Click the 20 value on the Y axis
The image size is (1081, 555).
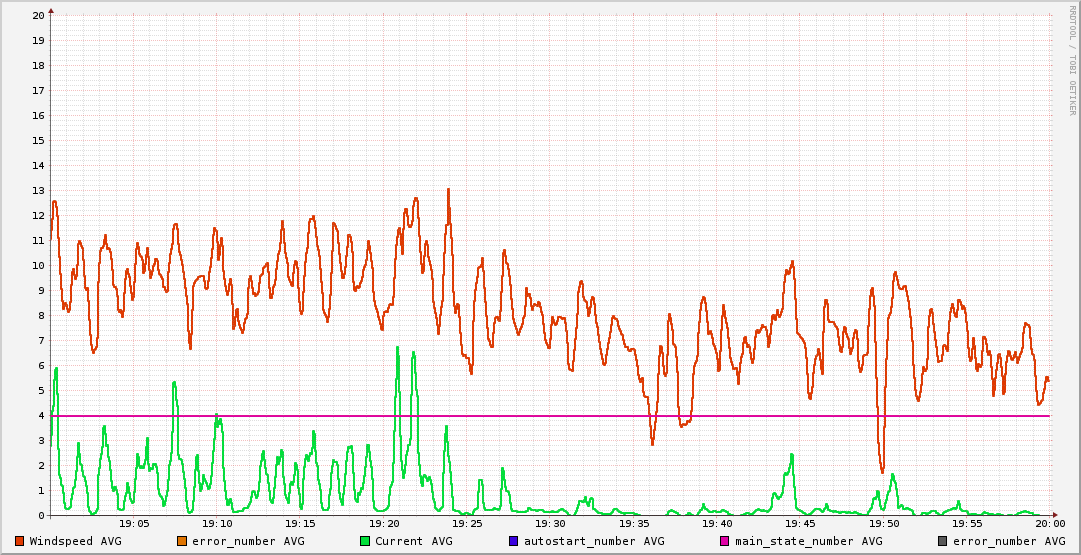point(38,16)
